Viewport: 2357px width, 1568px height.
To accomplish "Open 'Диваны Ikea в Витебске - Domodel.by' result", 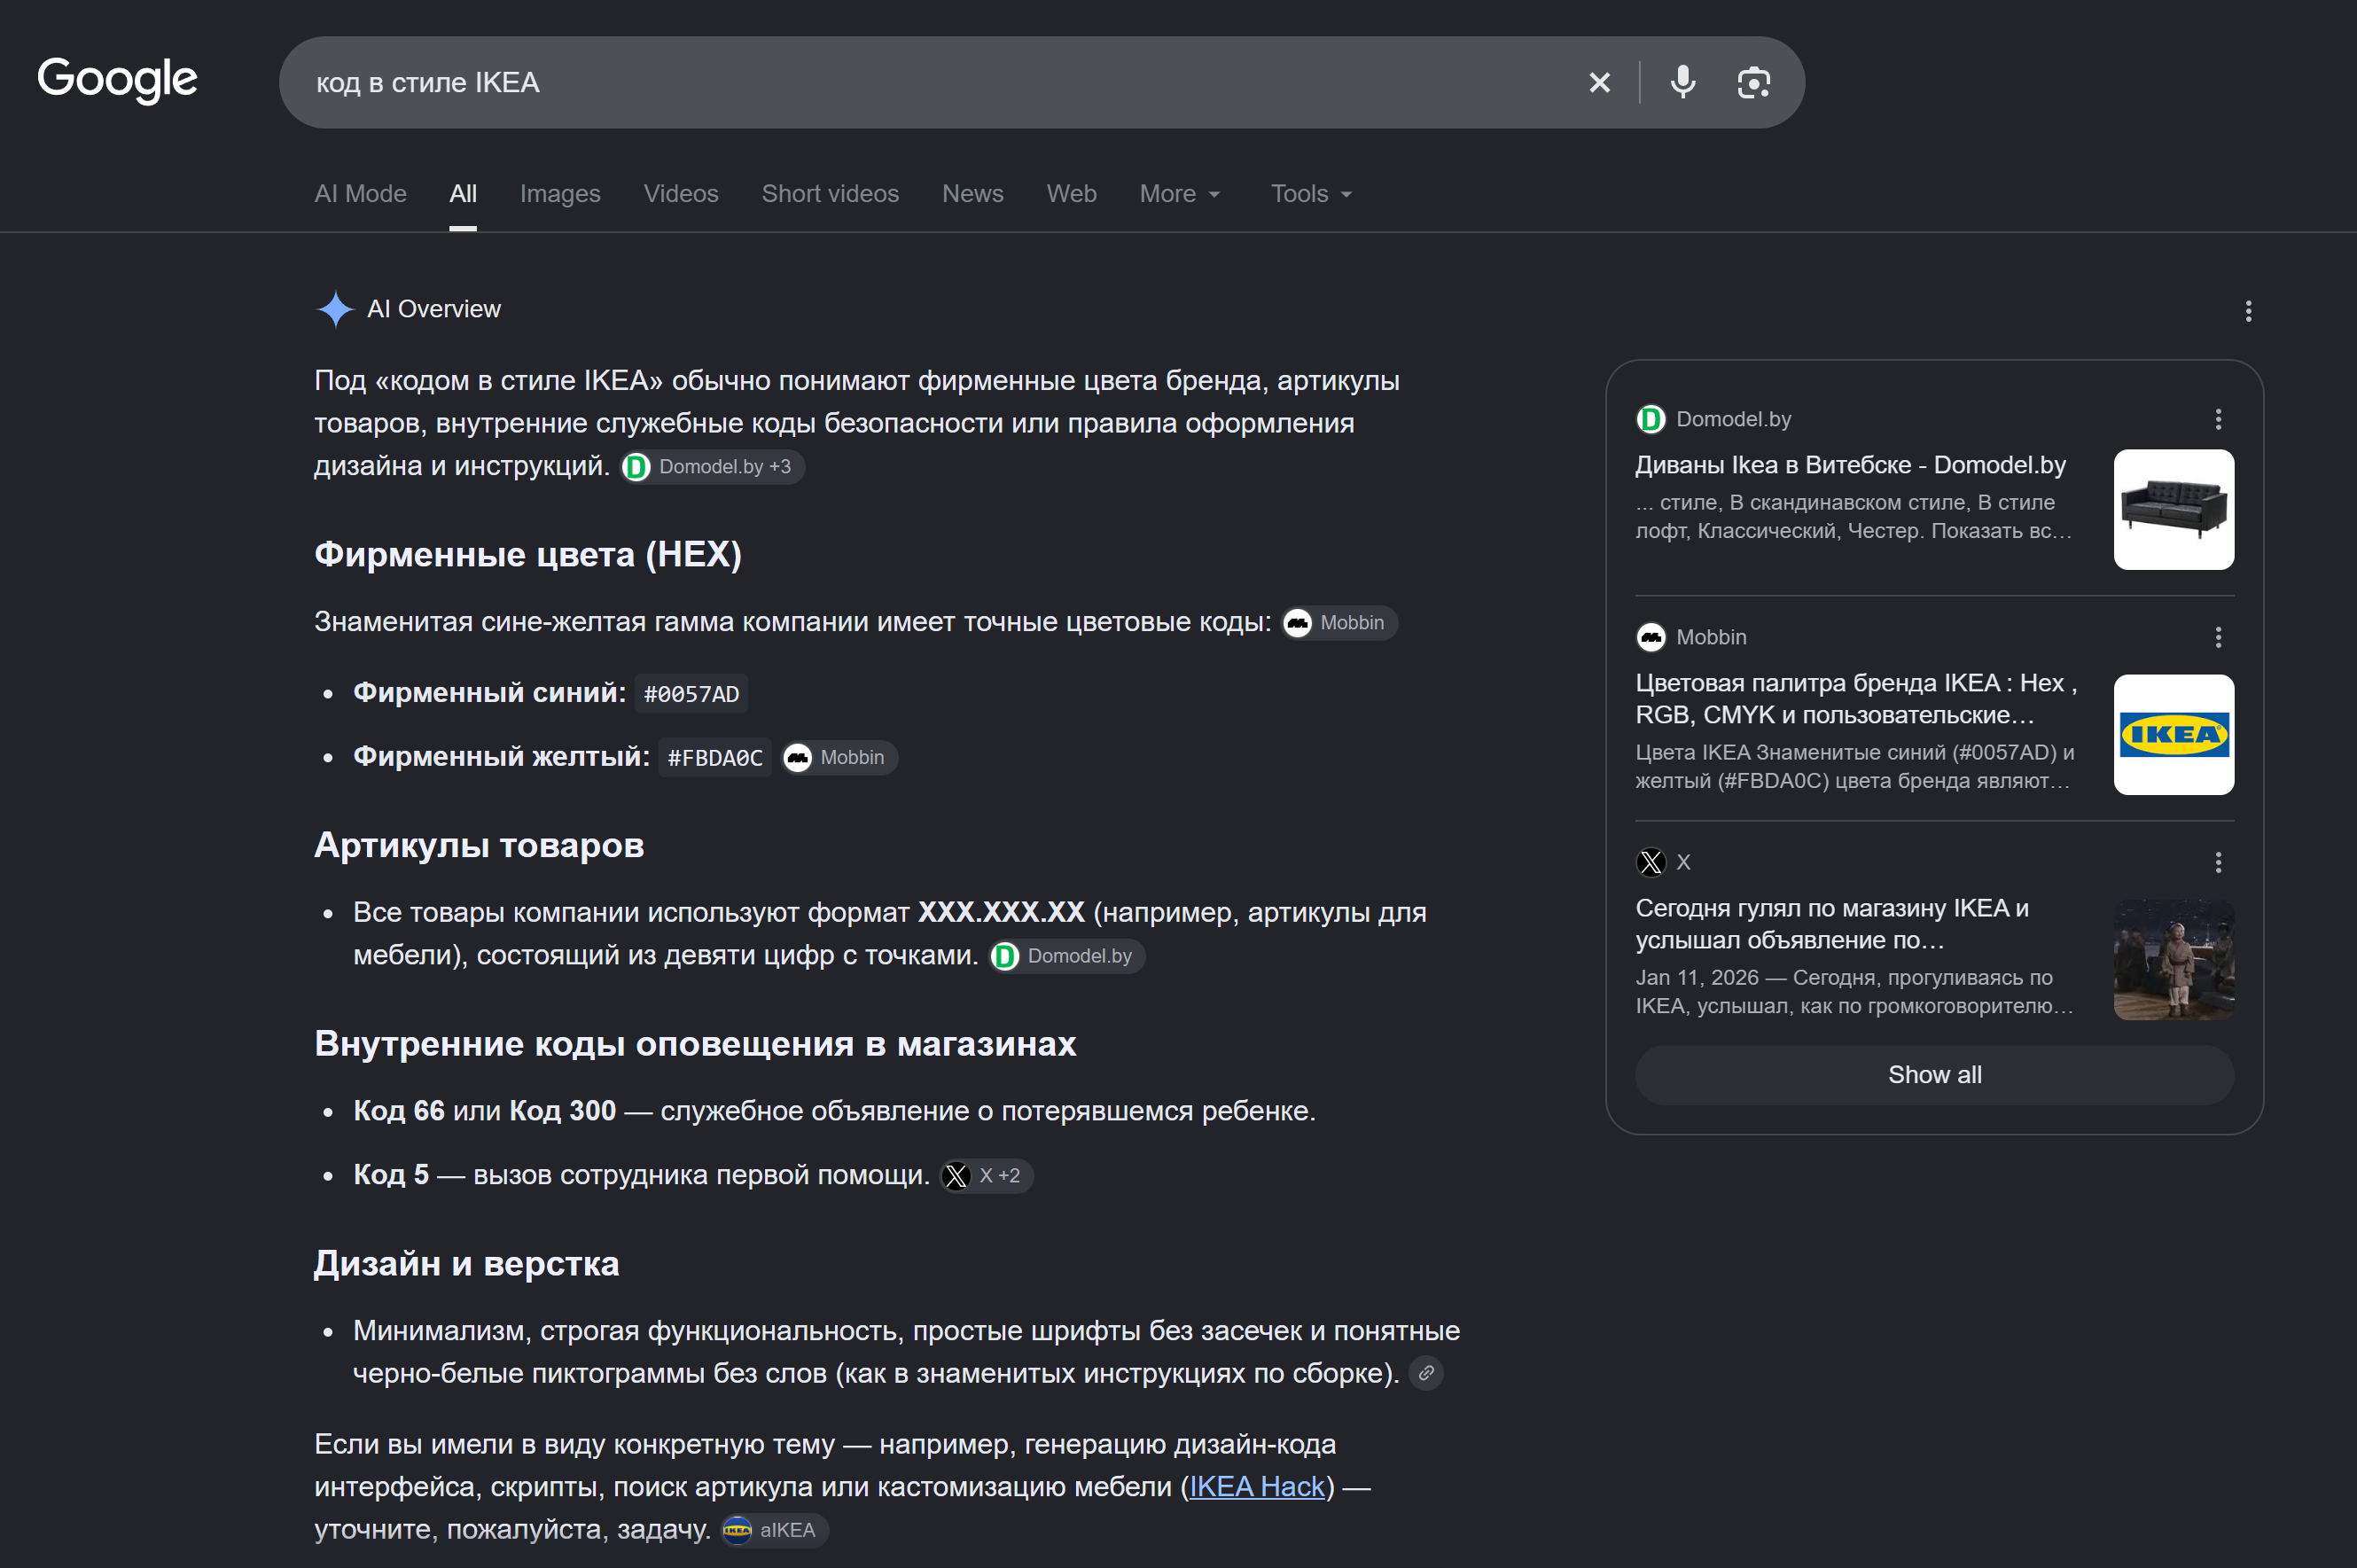I will click(1850, 465).
